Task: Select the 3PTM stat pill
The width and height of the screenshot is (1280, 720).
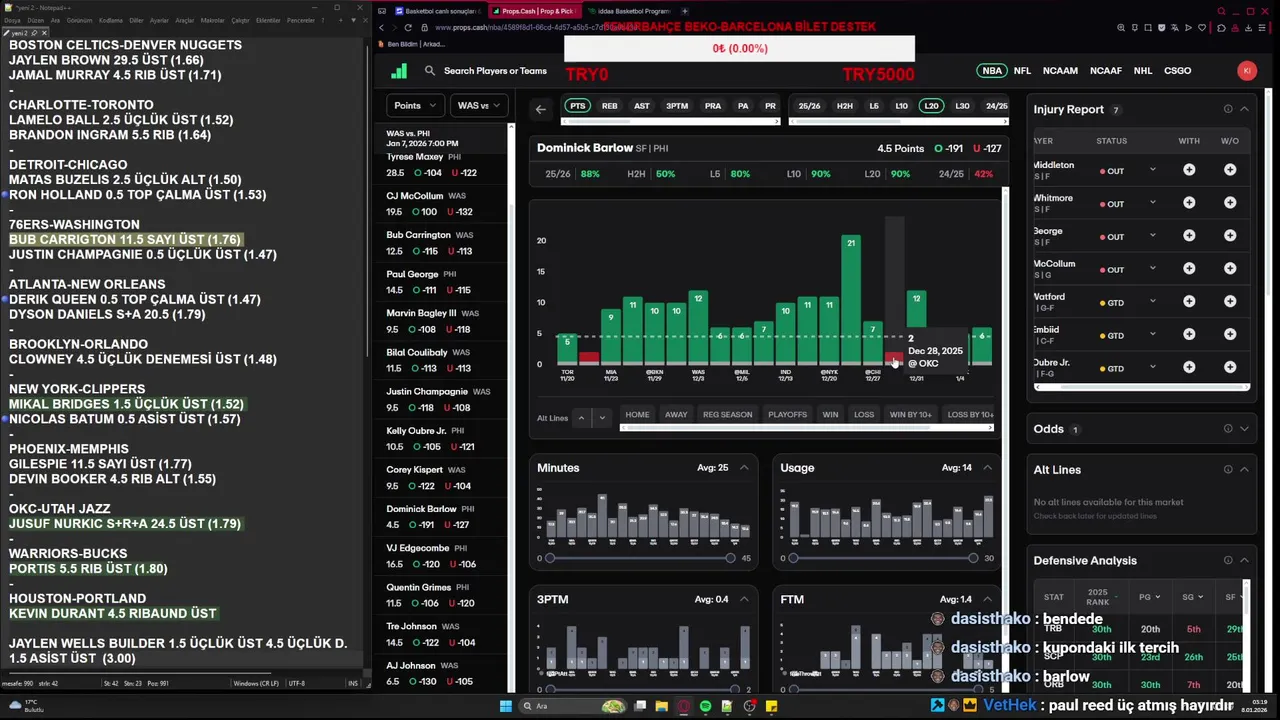Action: [x=677, y=106]
